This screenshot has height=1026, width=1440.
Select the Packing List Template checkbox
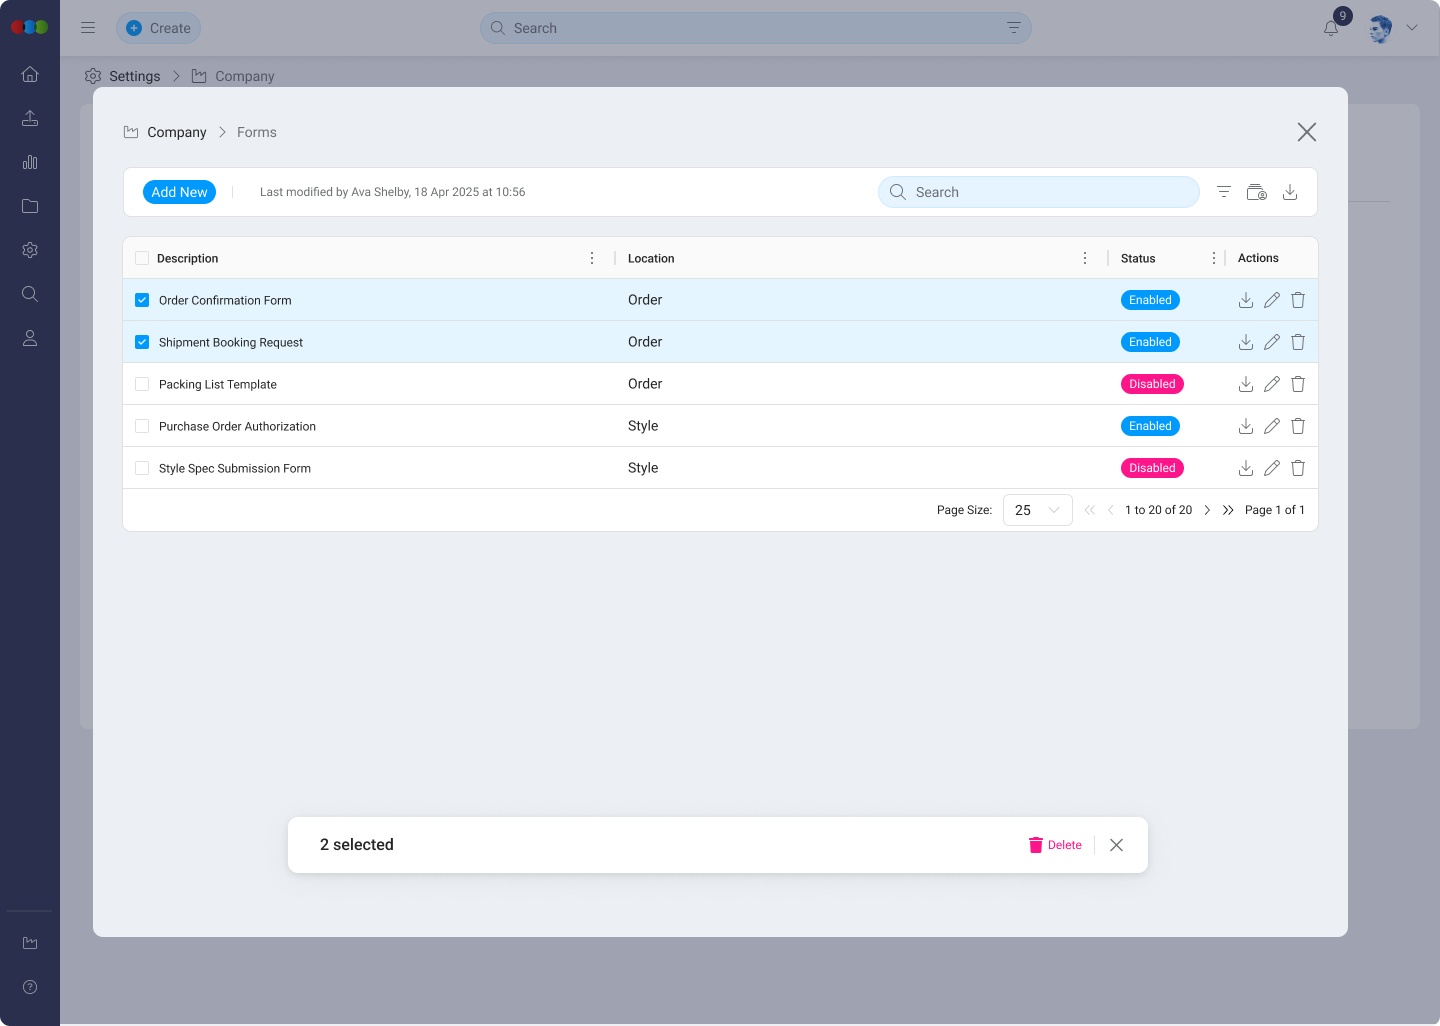click(x=141, y=383)
